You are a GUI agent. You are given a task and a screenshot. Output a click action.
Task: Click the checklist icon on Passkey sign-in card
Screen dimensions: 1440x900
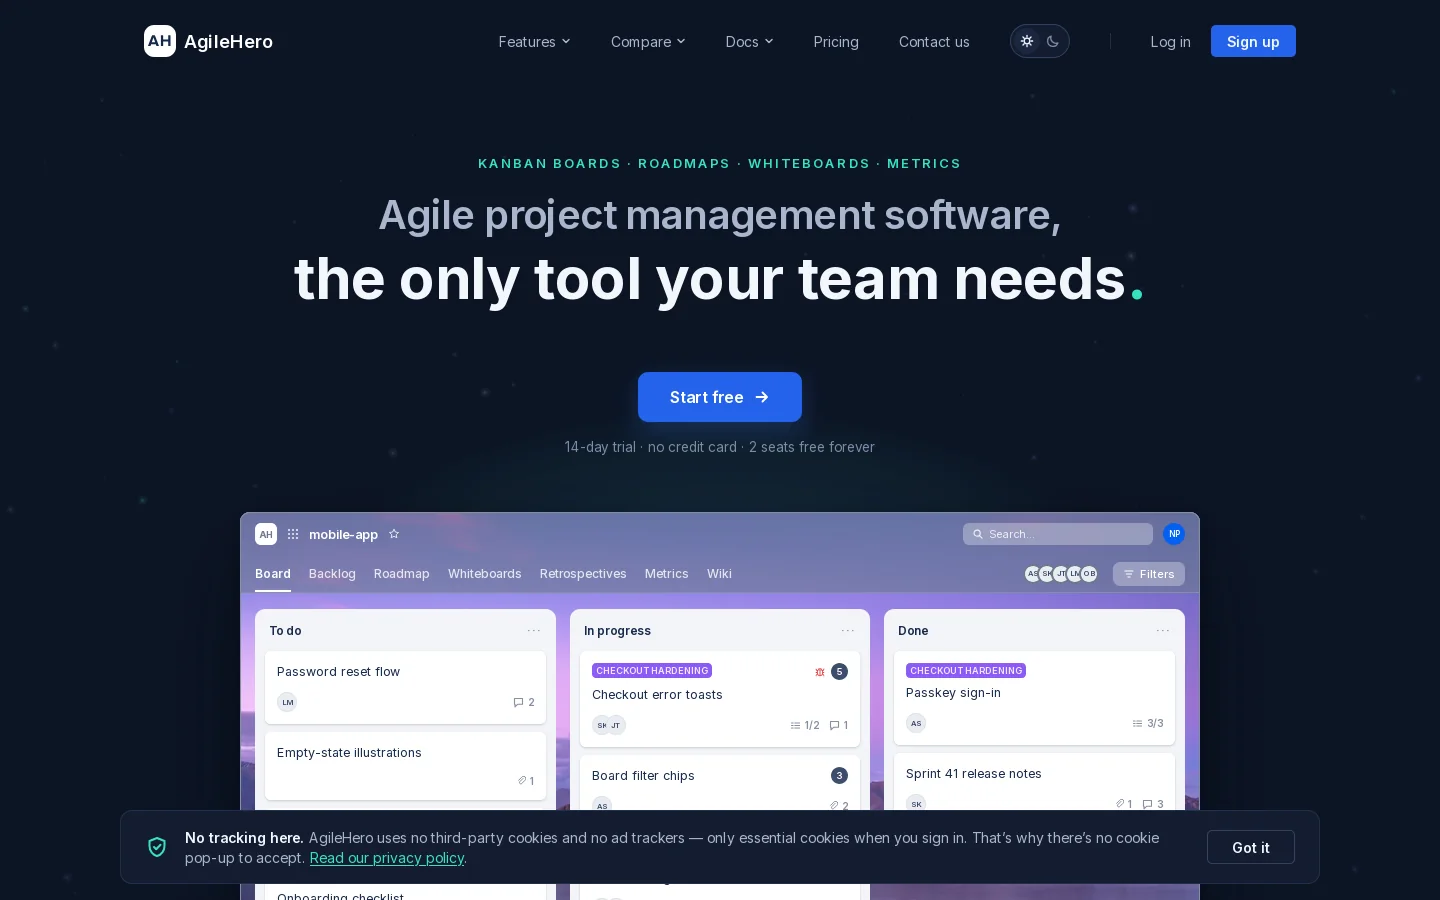[x=1137, y=723]
